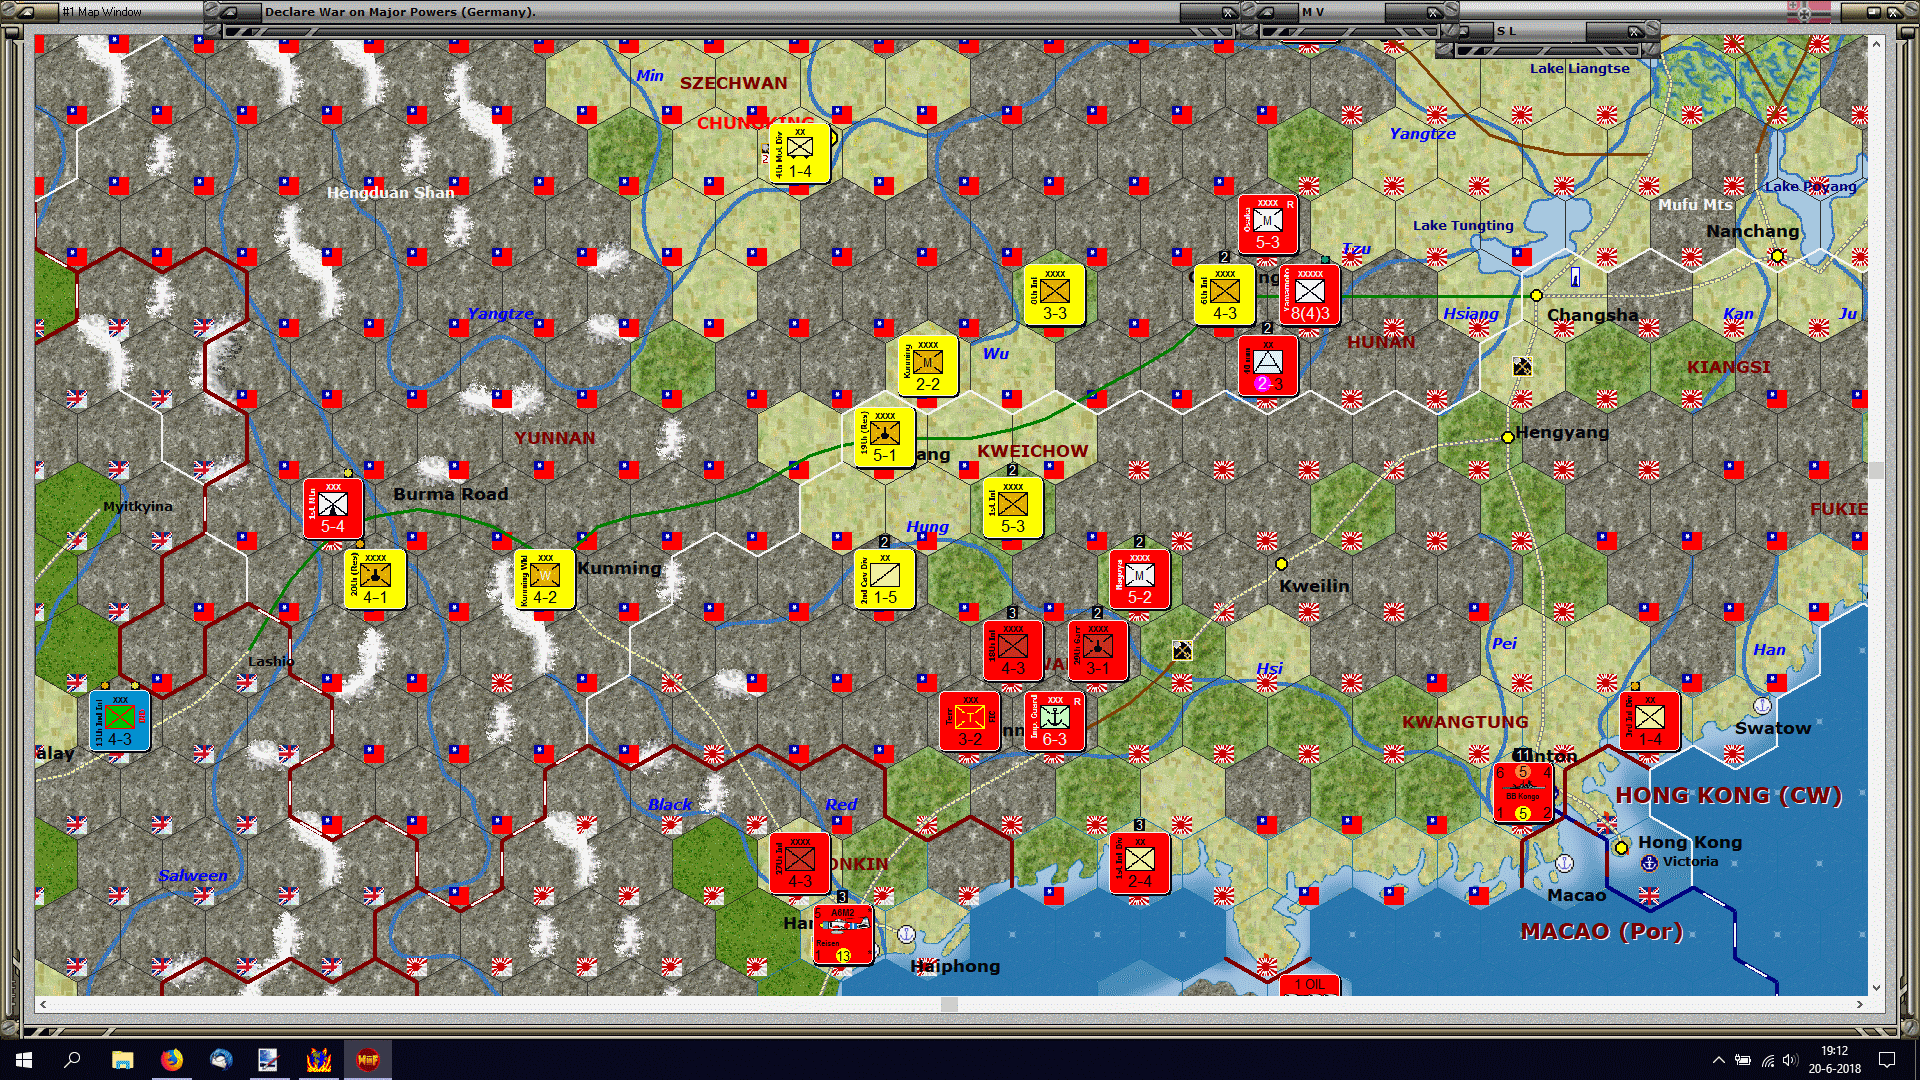Click the SZECHWAN province label

tap(734, 83)
